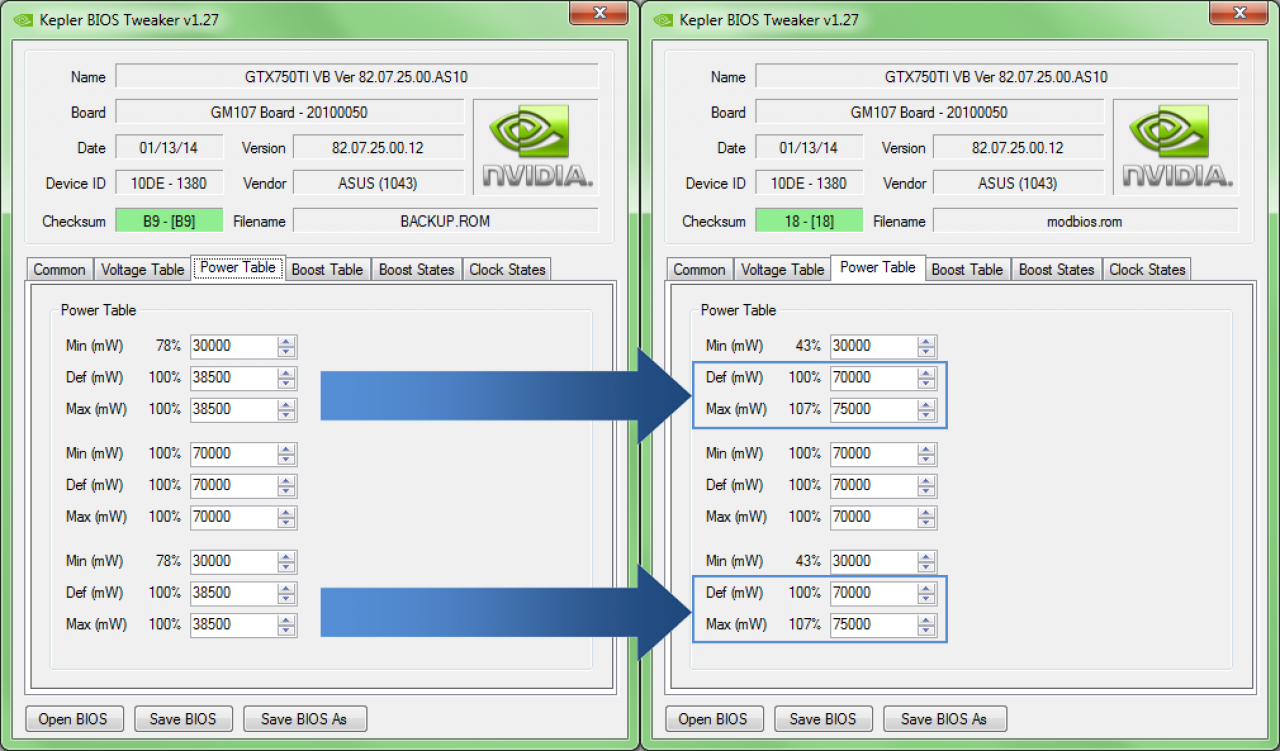Click right window title bar app icon

pyautogui.click(x=663, y=20)
